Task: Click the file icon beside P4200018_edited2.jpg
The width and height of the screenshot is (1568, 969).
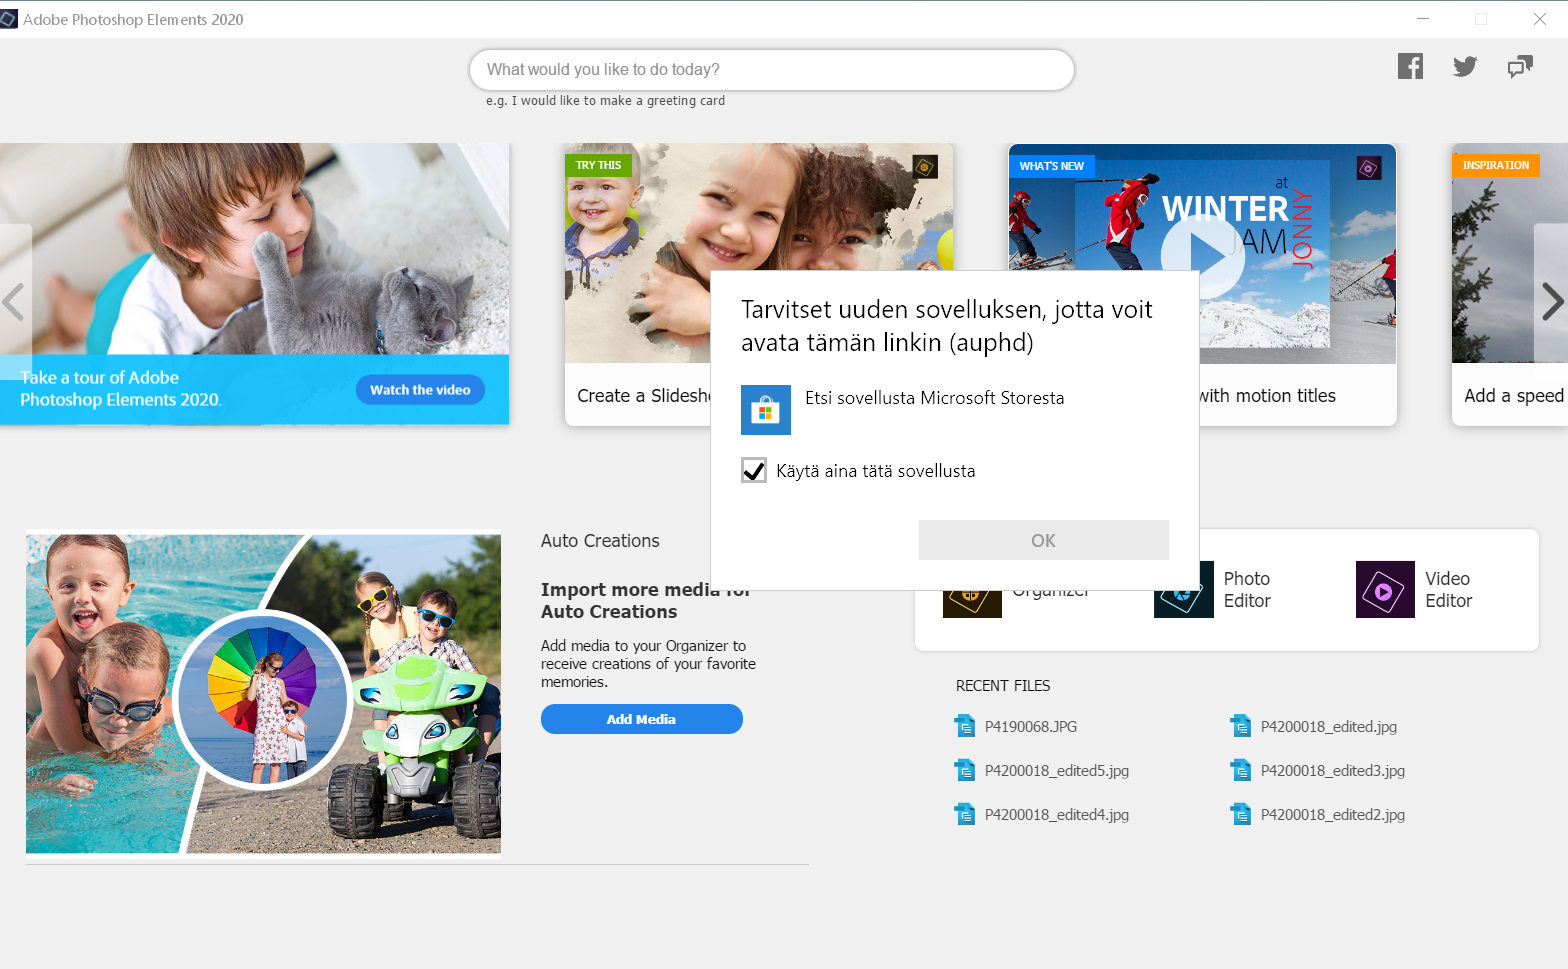Action: (x=1241, y=814)
